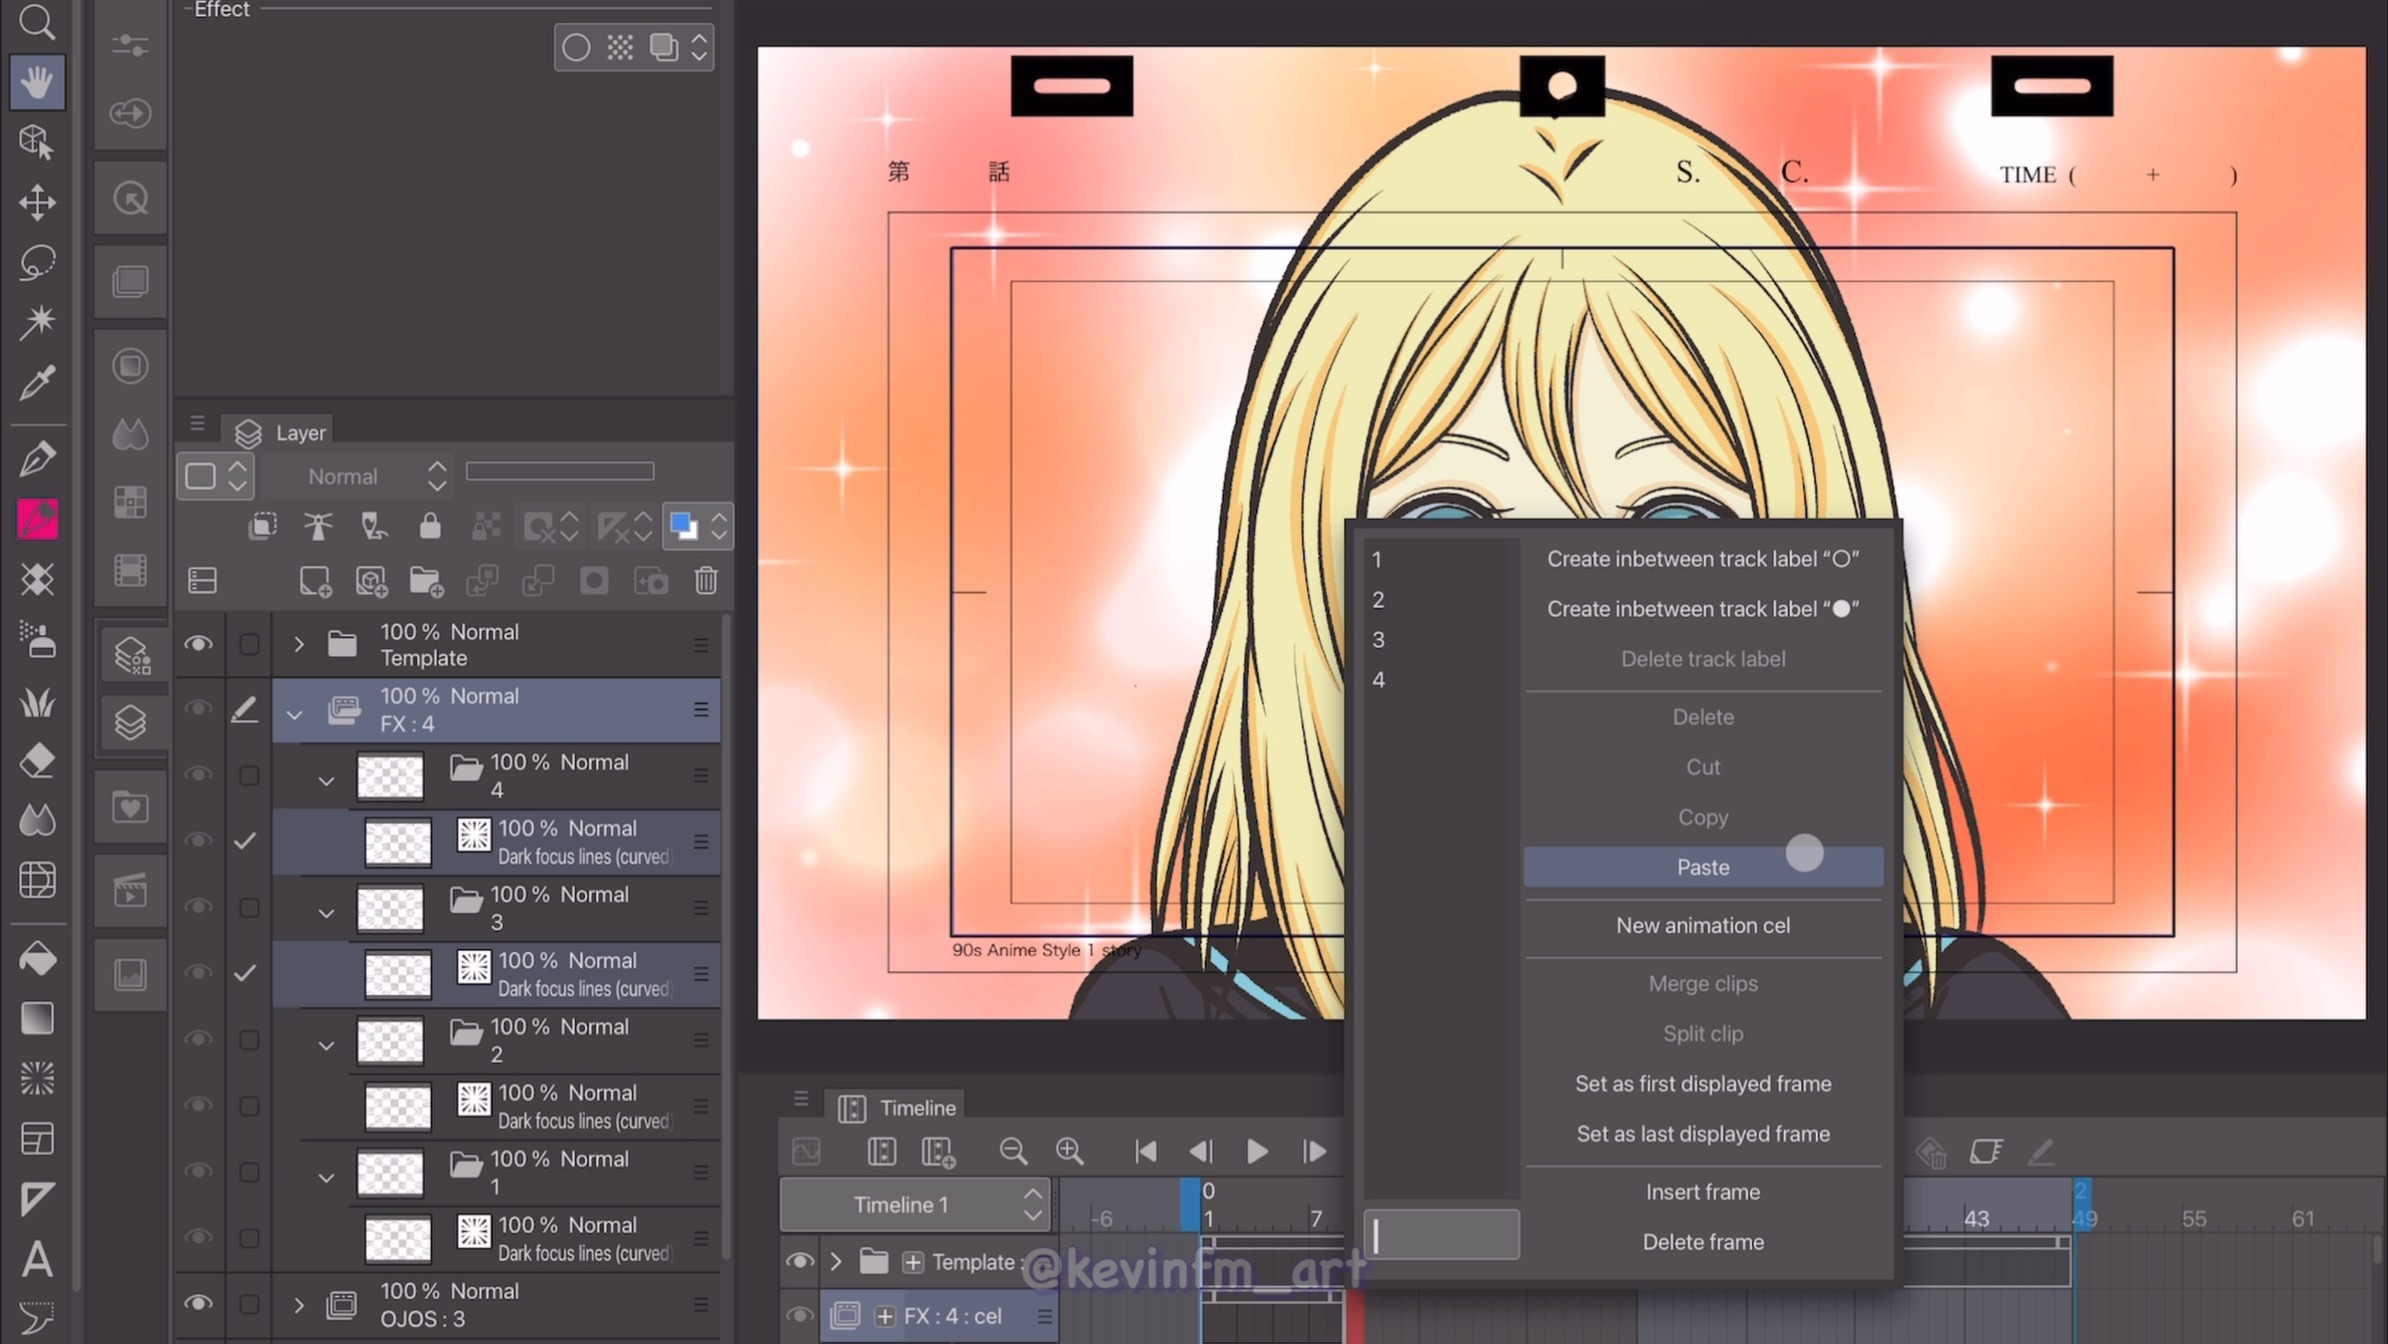The image size is (2388, 1344).
Task: Click Insert frame in the menu
Action: [x=1702, y=1192]
